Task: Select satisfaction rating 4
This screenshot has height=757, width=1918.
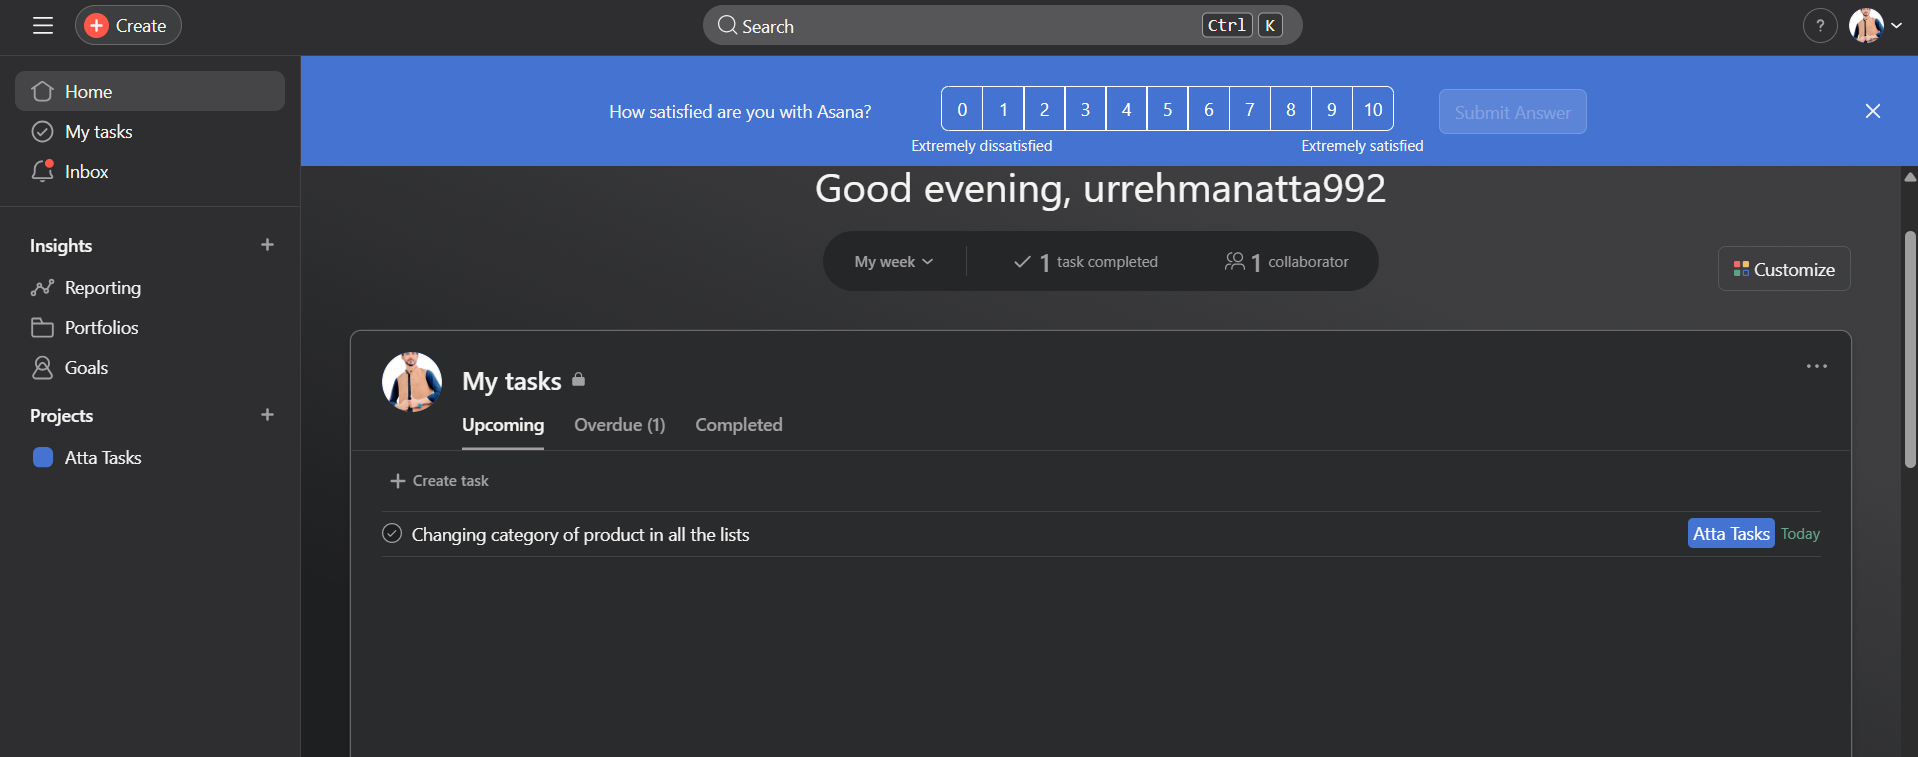Action: pos(1126,109)
